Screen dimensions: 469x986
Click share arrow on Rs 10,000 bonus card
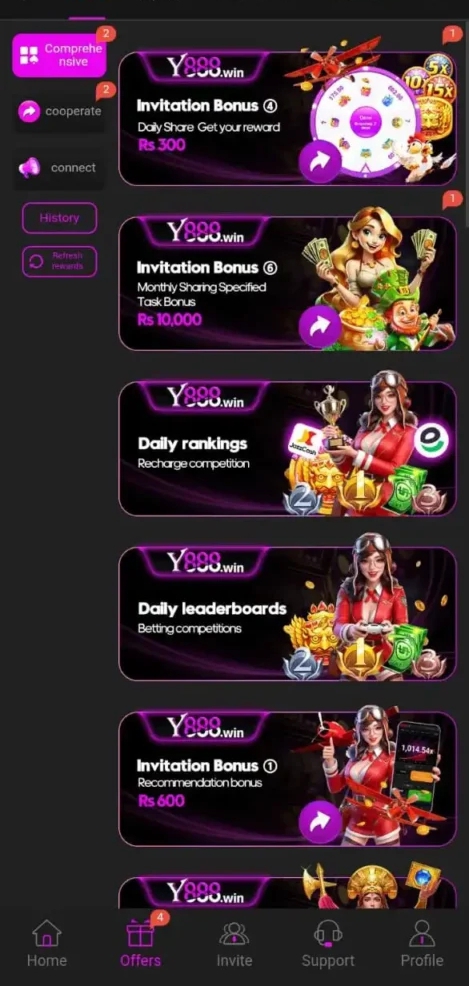[320, 326]
